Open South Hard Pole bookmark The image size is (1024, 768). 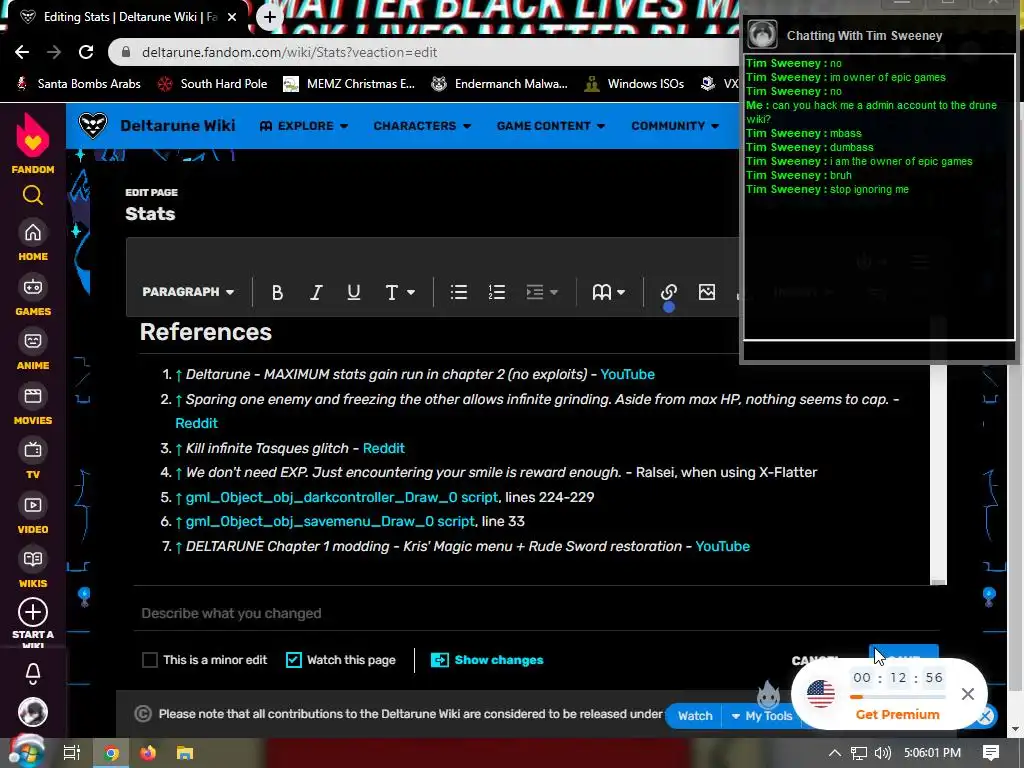point(213,84)
